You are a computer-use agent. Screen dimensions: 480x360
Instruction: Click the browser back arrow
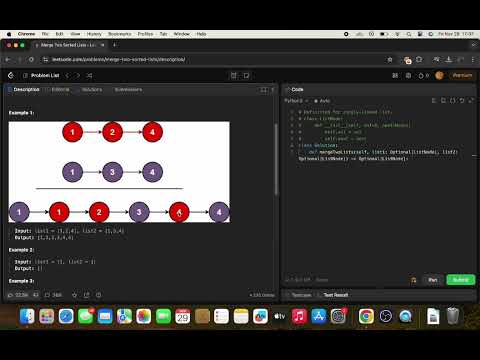click(8, 60)
